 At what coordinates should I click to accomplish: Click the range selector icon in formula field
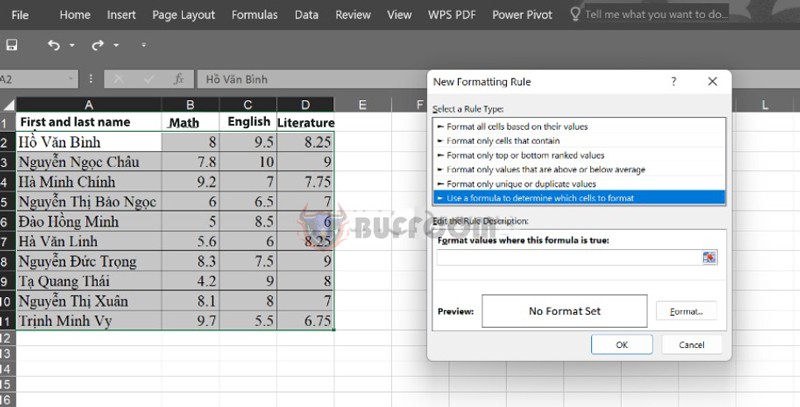tap(709, 258)
